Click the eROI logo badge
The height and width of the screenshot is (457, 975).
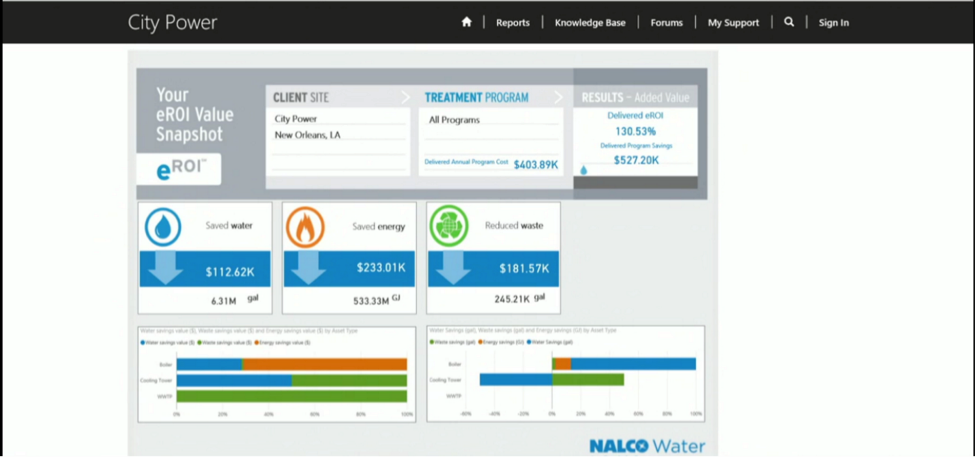point(179,169)
